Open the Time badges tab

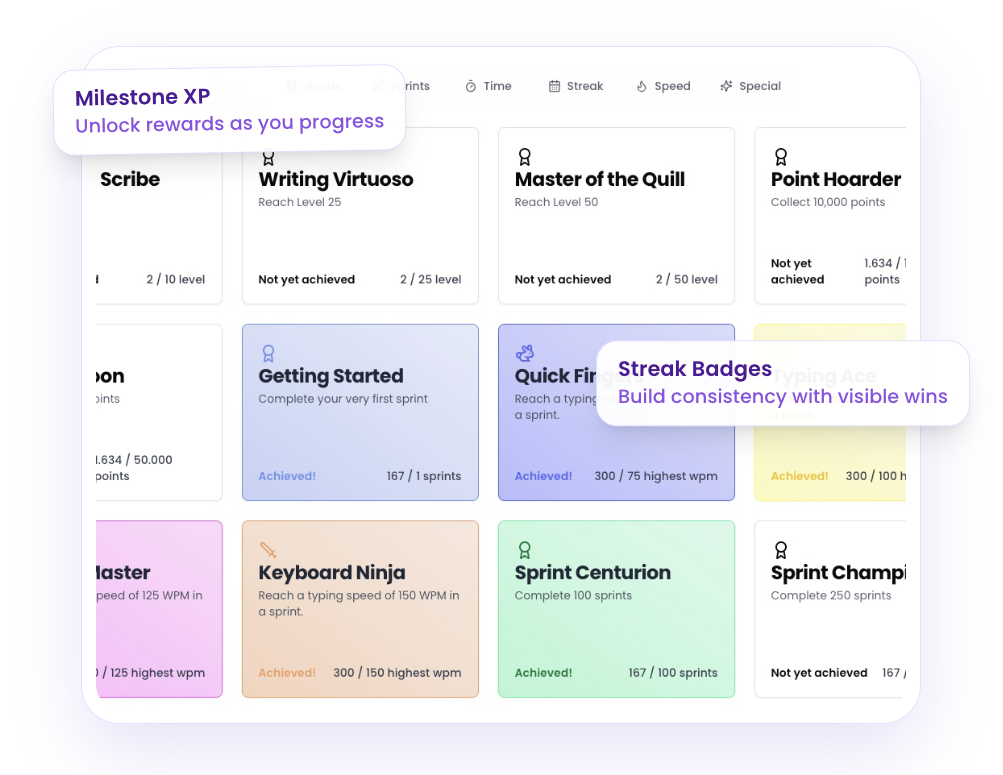coord(488,86)
